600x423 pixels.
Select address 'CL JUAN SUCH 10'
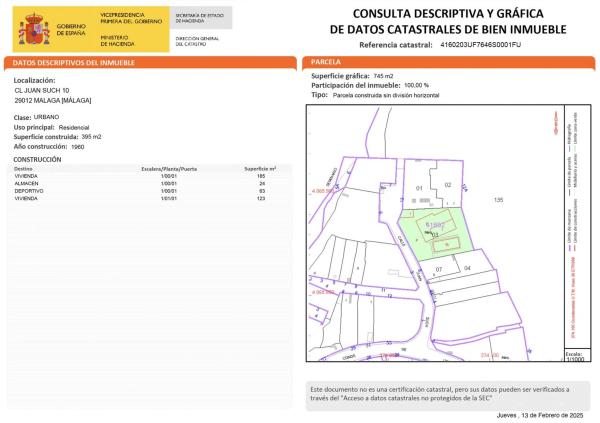coord(42,90)
